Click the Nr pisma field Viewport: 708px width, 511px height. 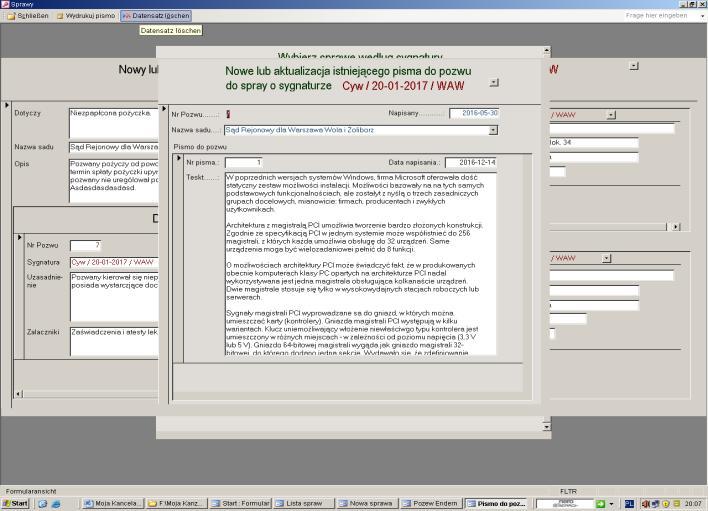click(x=243, y=162)
